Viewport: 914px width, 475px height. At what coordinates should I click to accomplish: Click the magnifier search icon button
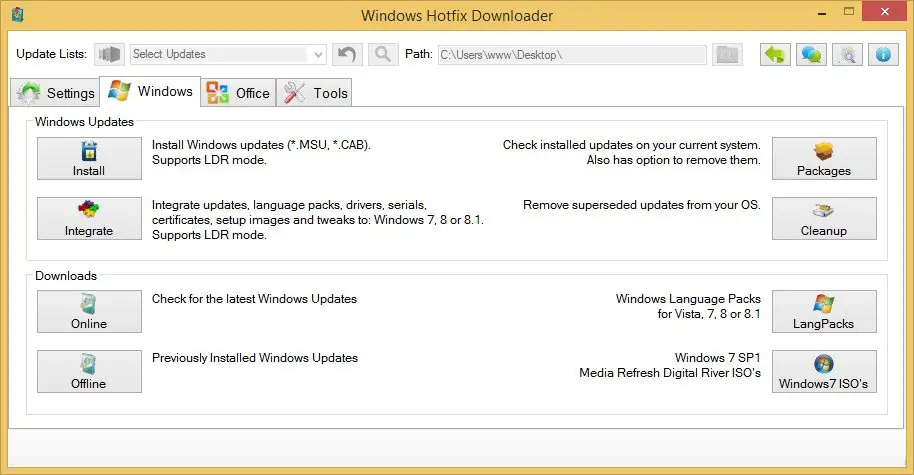pyautogui.click(x=383, y=55)
